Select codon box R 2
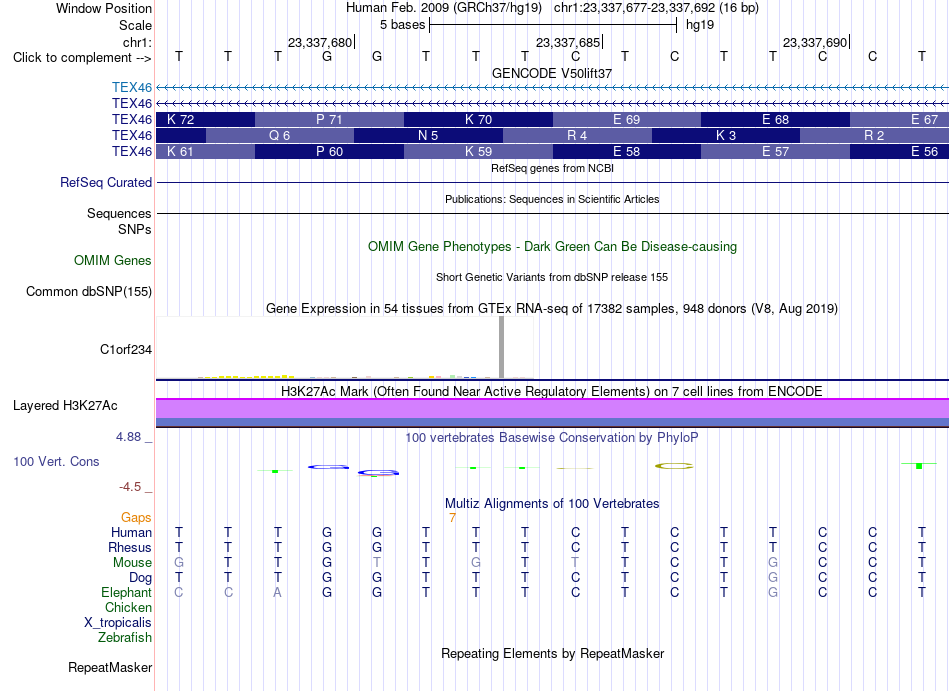The width and height of the screenshot is (950, 691). pyautogui.click(x=874, y=135)
